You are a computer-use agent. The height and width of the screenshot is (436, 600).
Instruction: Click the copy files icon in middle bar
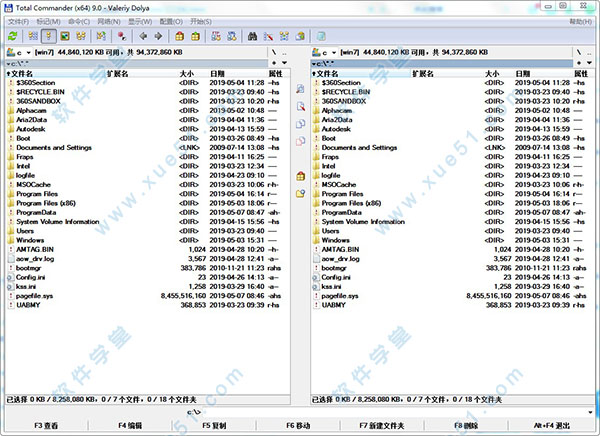(x=300, y=123)
